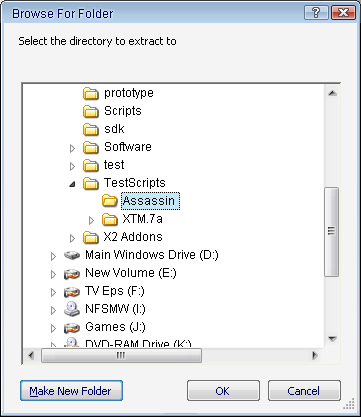Expand New Volume (E:) drive
Viewport: 361px width, 417px height.
coord(53,274)
